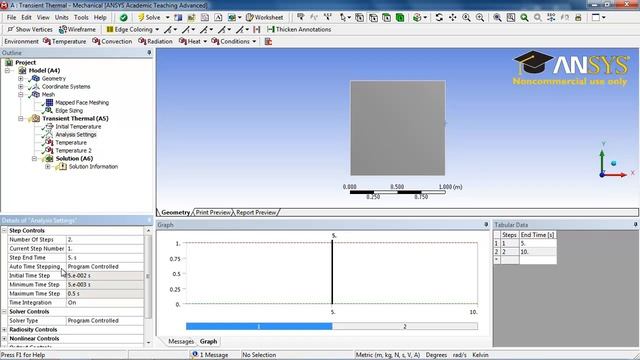Collapse the Step Controls section
This screenshot has width=640, height=360.
(x=4, y=231)
